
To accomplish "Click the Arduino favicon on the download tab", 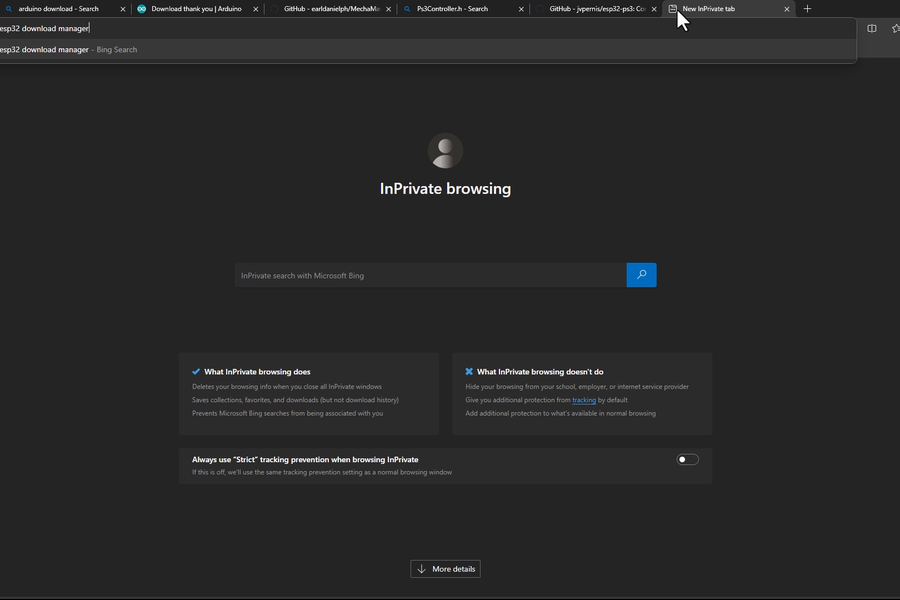I will coord(142,9).
